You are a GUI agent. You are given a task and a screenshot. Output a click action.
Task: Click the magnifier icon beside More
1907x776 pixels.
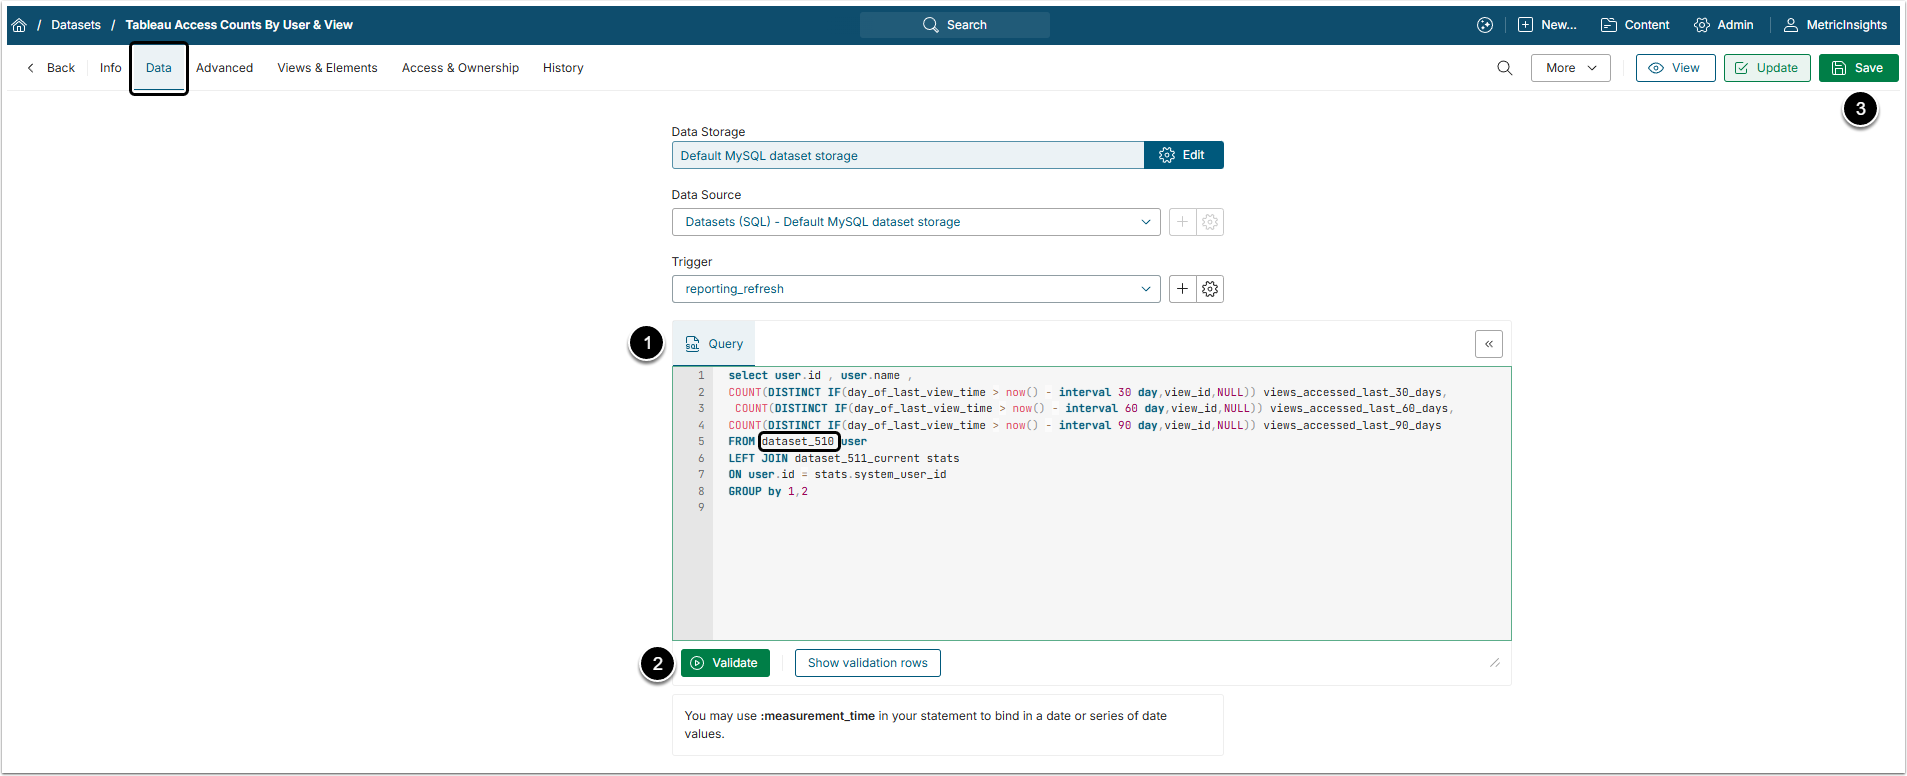(x=1504, y=68)
